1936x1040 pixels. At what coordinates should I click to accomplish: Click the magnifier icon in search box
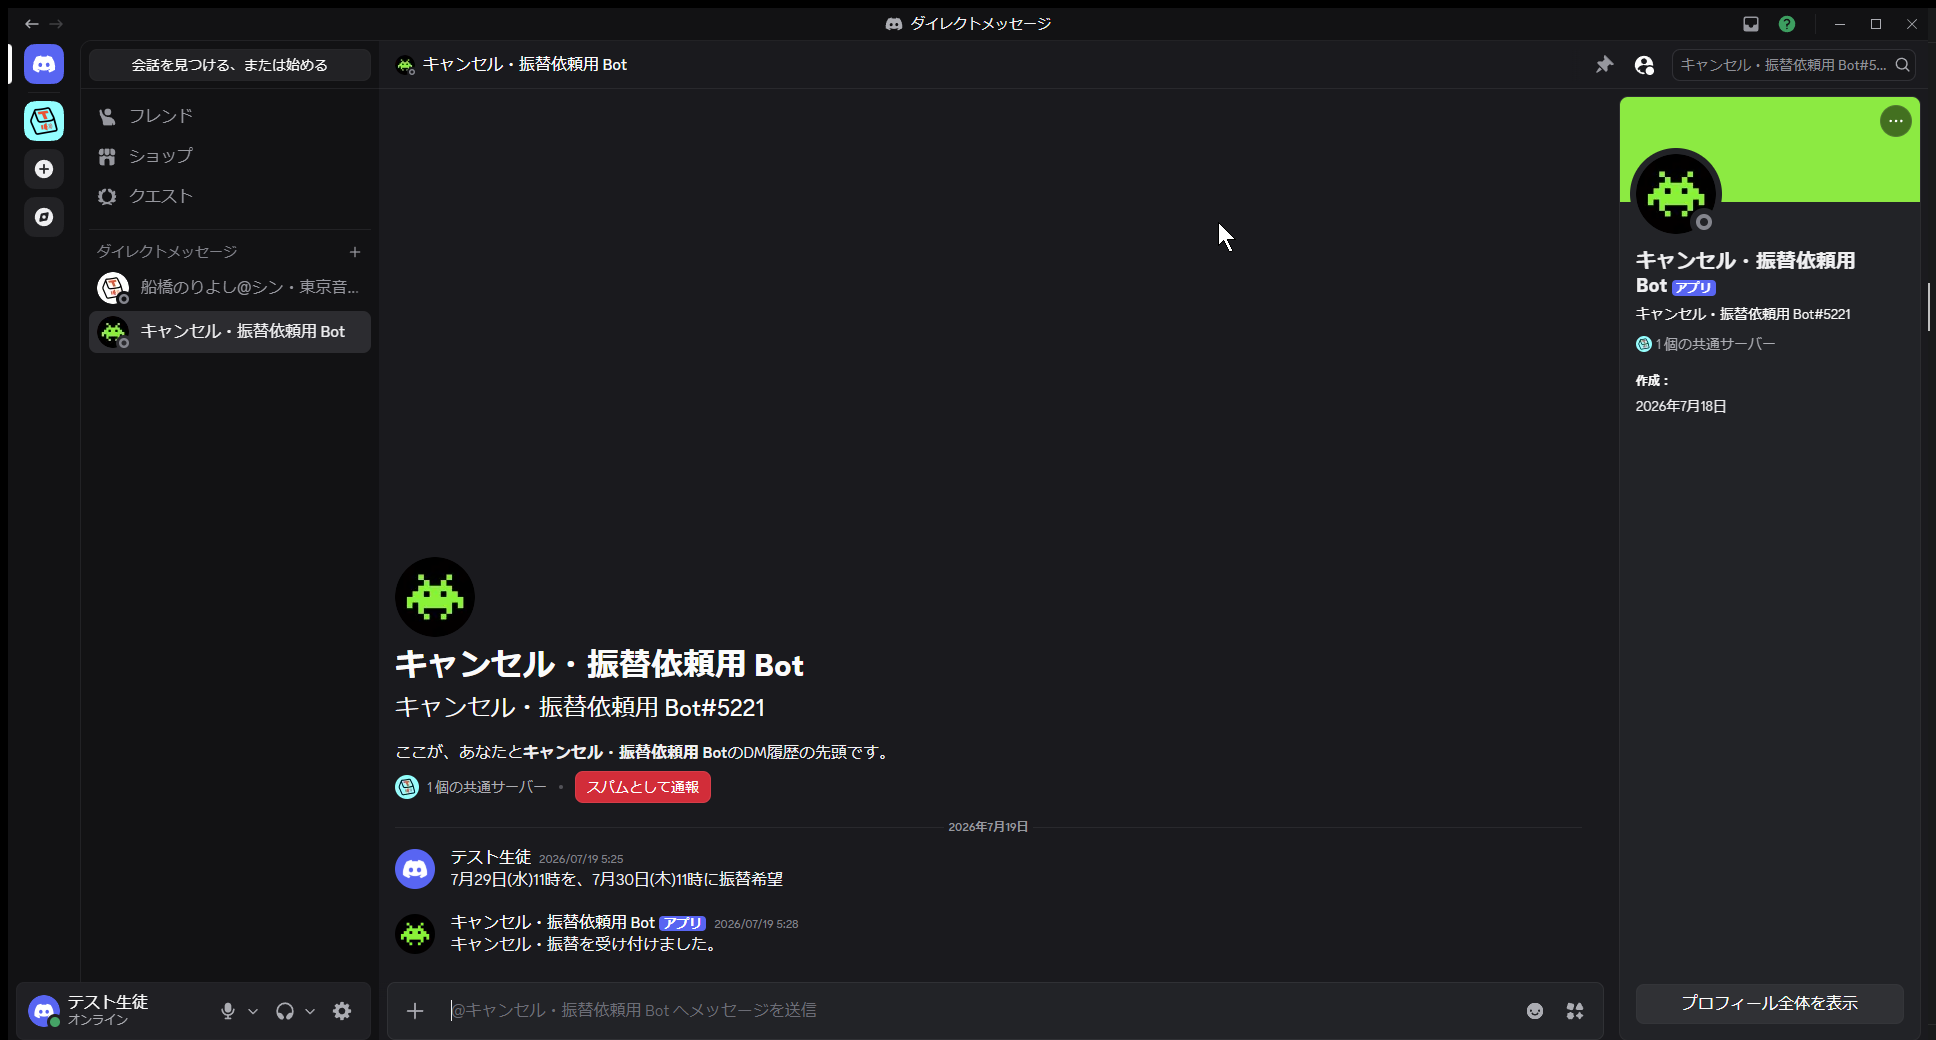[x=1903, y=65]
